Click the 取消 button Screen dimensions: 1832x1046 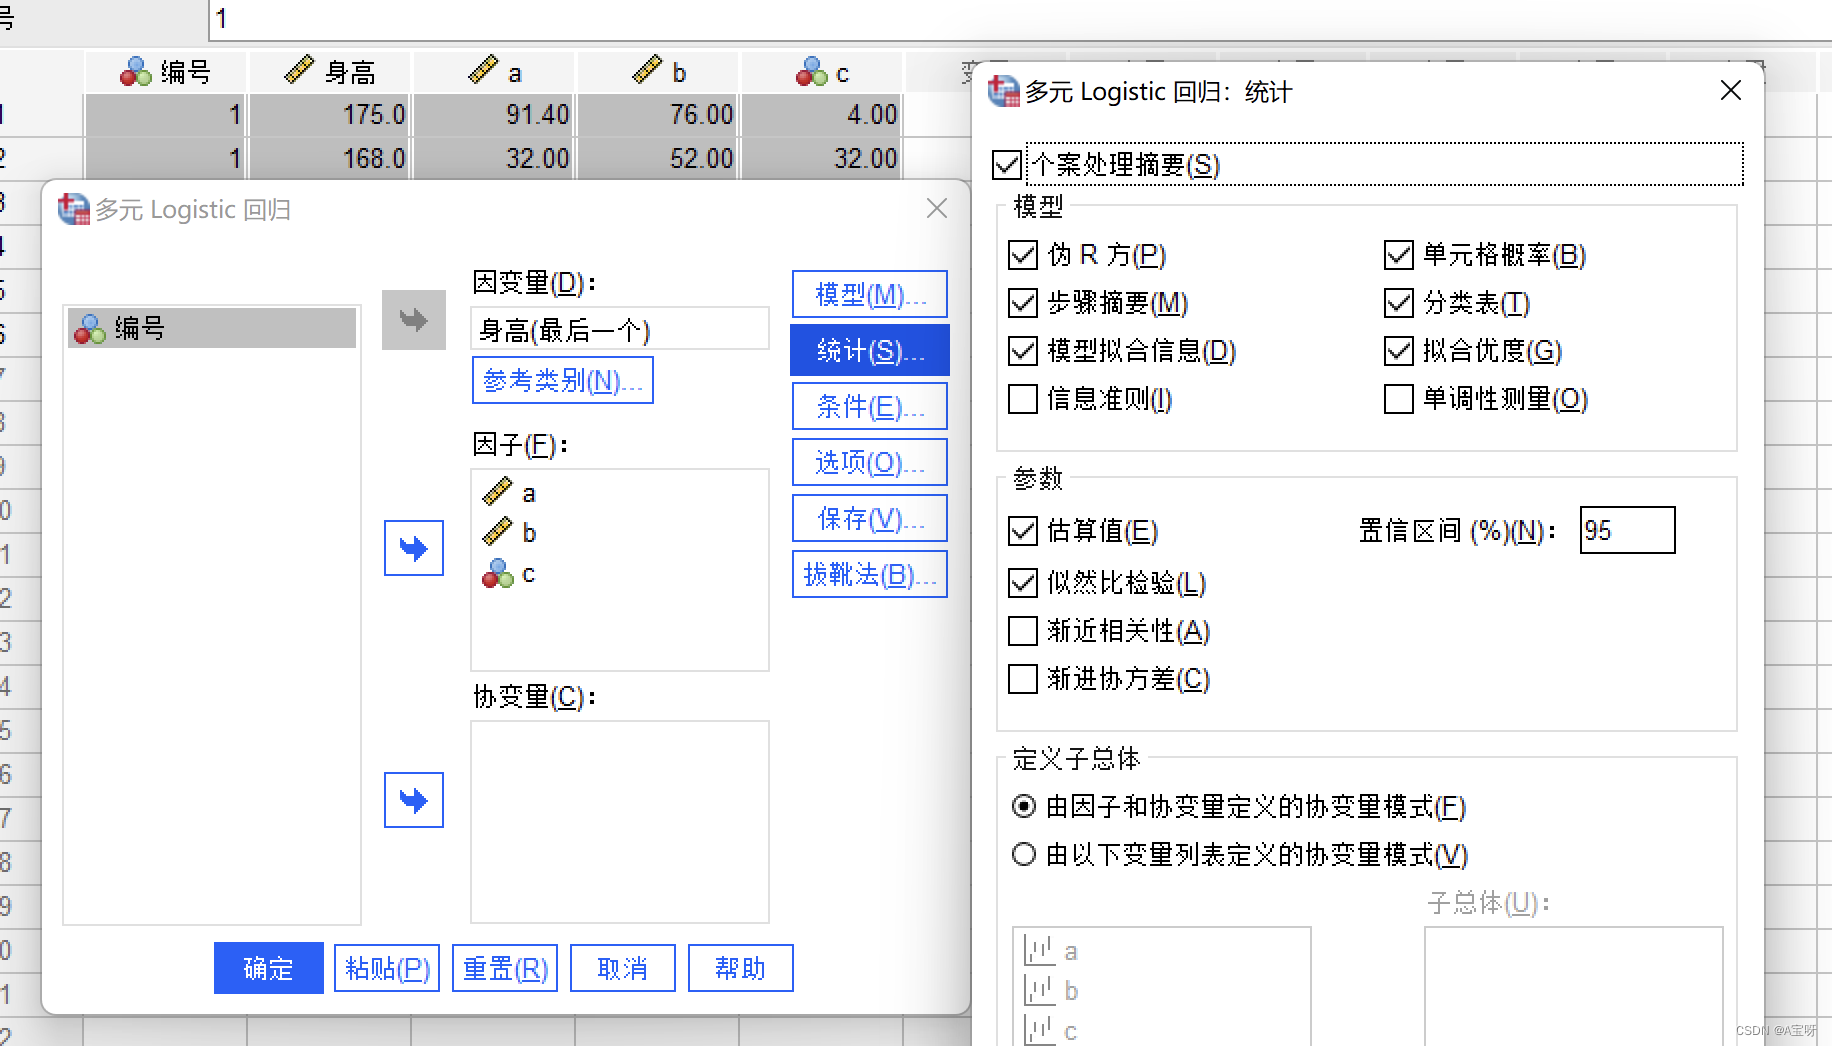click(x=623, y=968)
